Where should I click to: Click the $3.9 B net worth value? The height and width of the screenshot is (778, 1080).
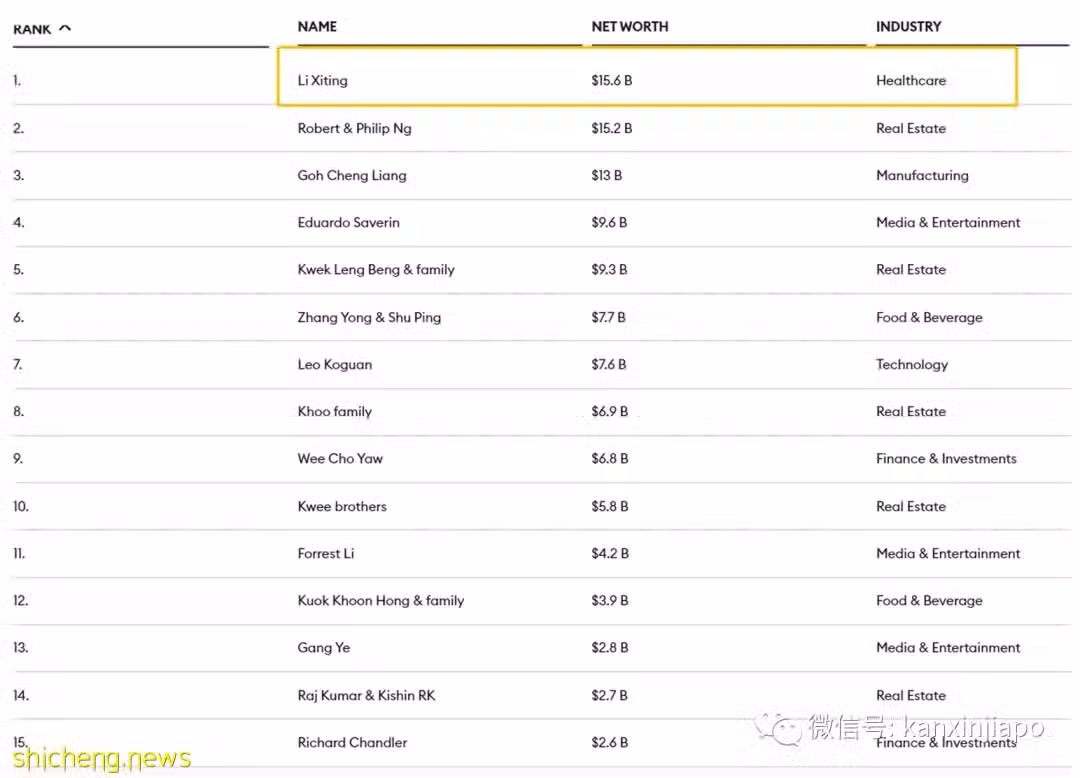pyautogui.click(x=610, y=601)
